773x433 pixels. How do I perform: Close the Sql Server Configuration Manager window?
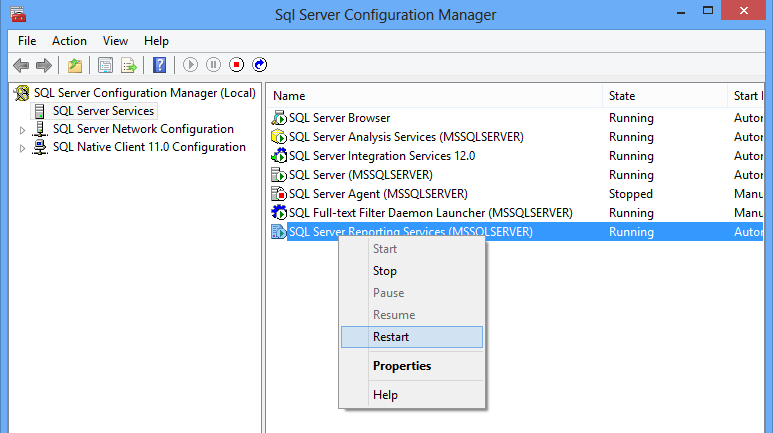tap(743, 10)
